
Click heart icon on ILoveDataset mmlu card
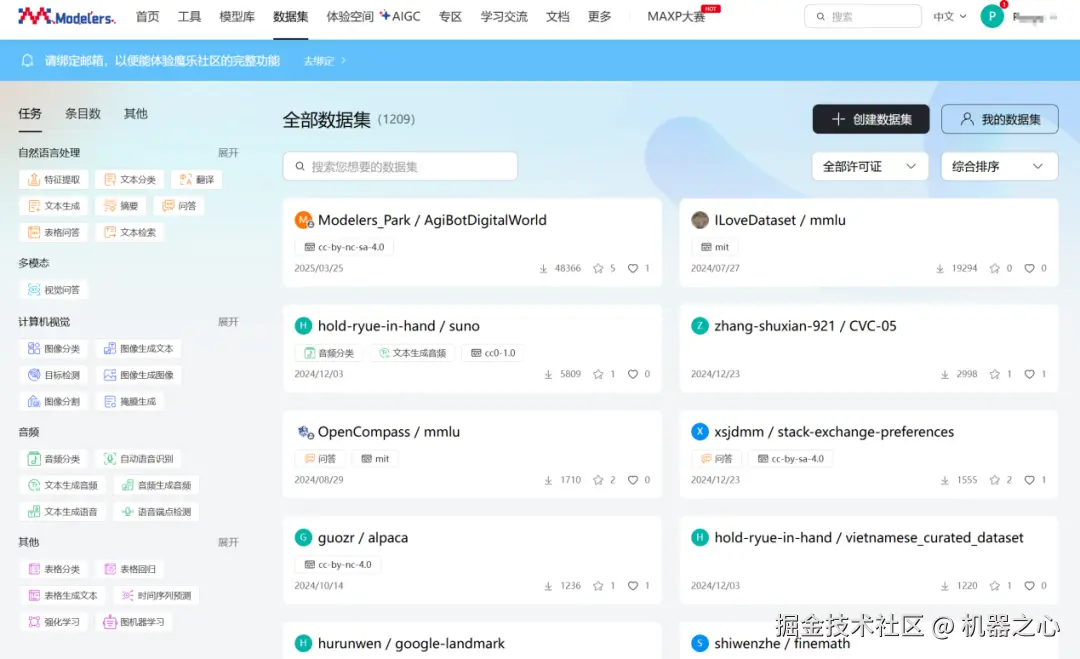pos(1029,269)
